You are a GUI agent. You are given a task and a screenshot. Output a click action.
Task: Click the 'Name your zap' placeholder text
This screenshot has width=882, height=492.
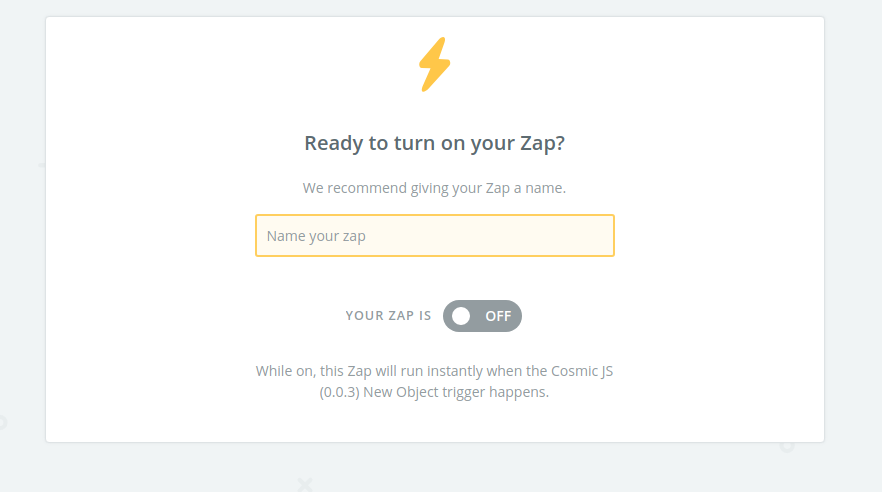tap(316, 237)
